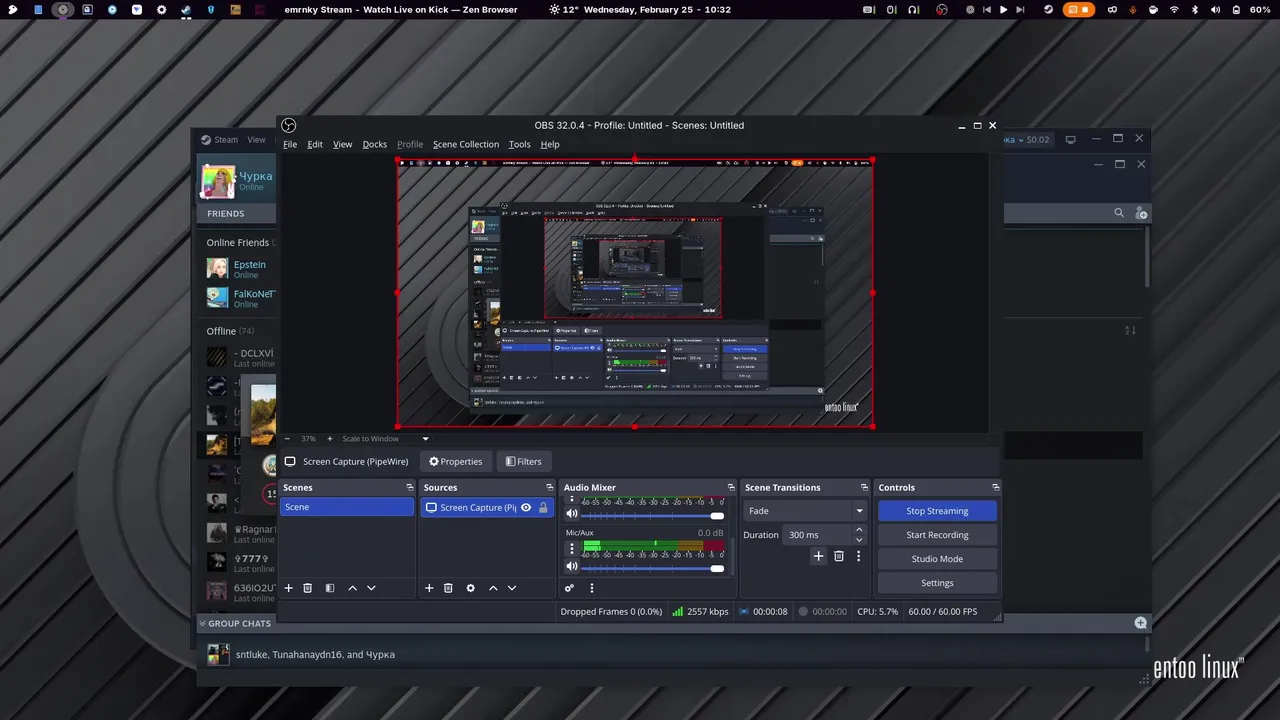Image resolution: width=1280 pixels, height=720 pixels.
Task: Open Help menu in OBS
Action: point(550,144)
